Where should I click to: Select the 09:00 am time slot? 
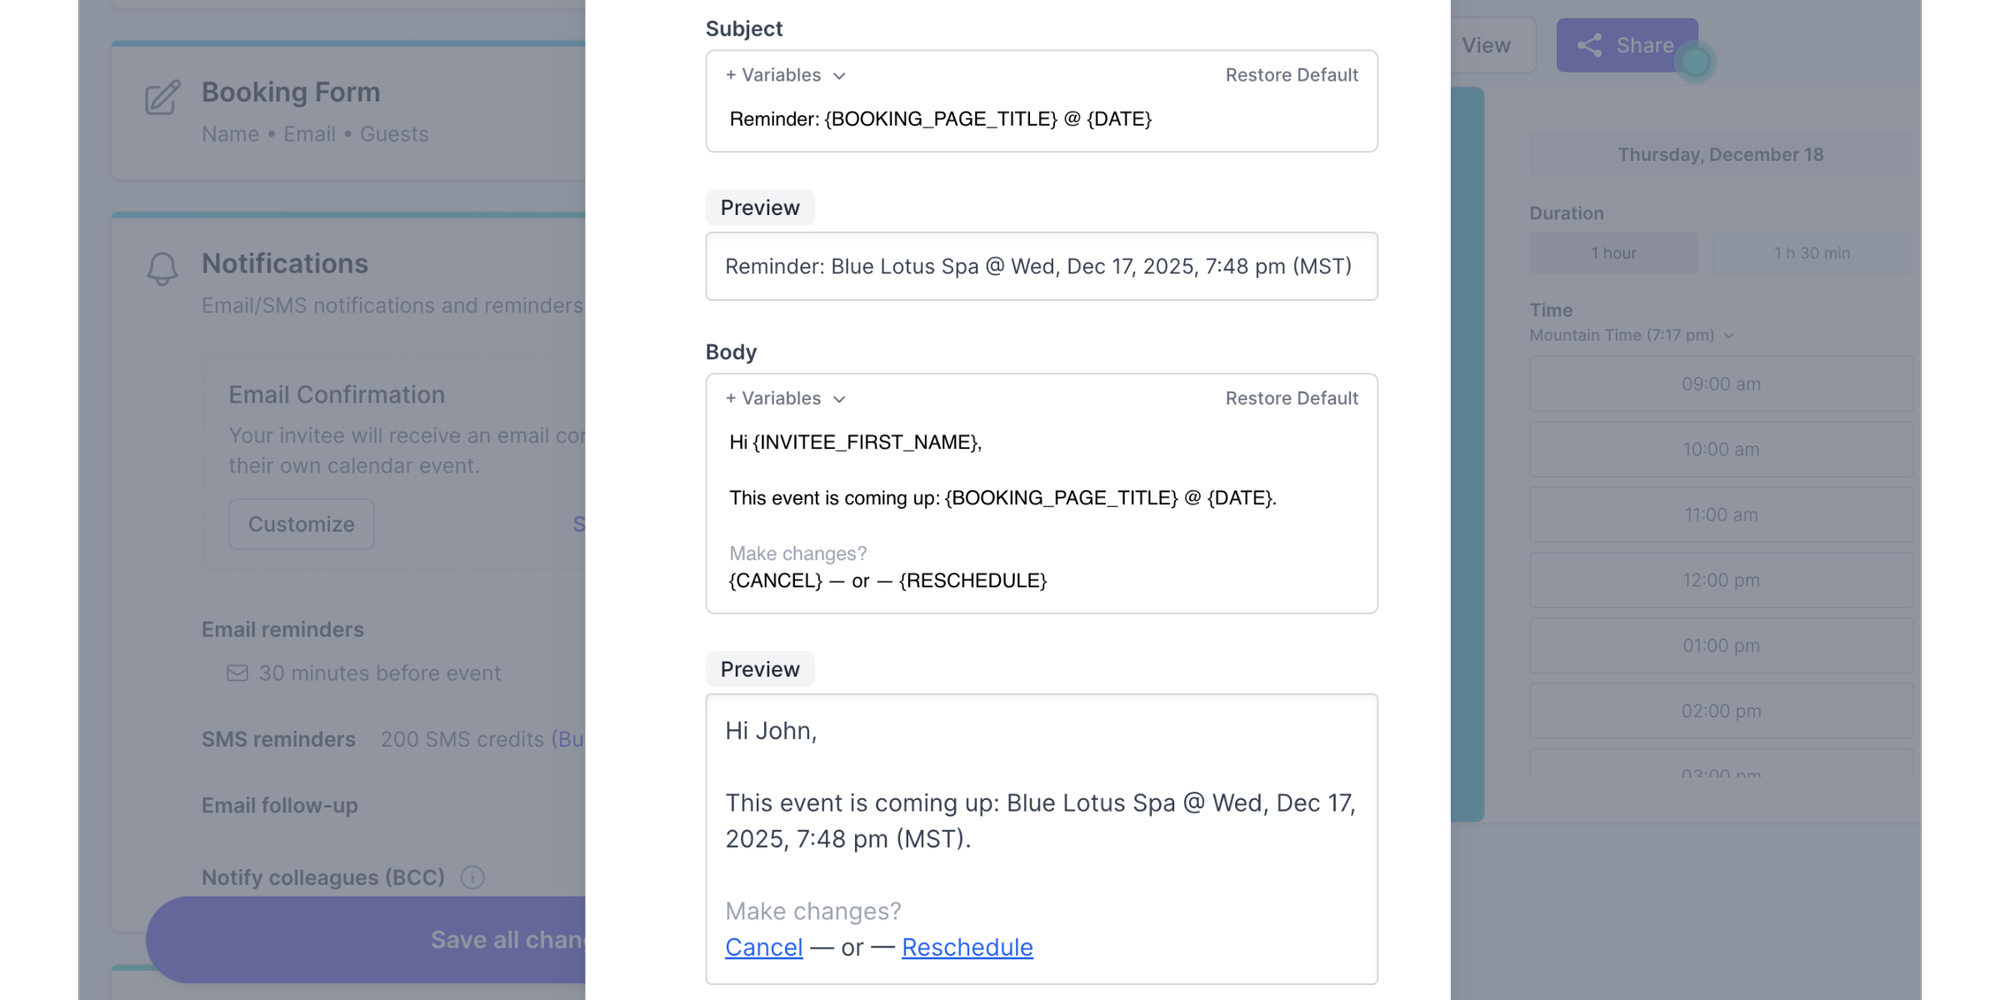1720,384
